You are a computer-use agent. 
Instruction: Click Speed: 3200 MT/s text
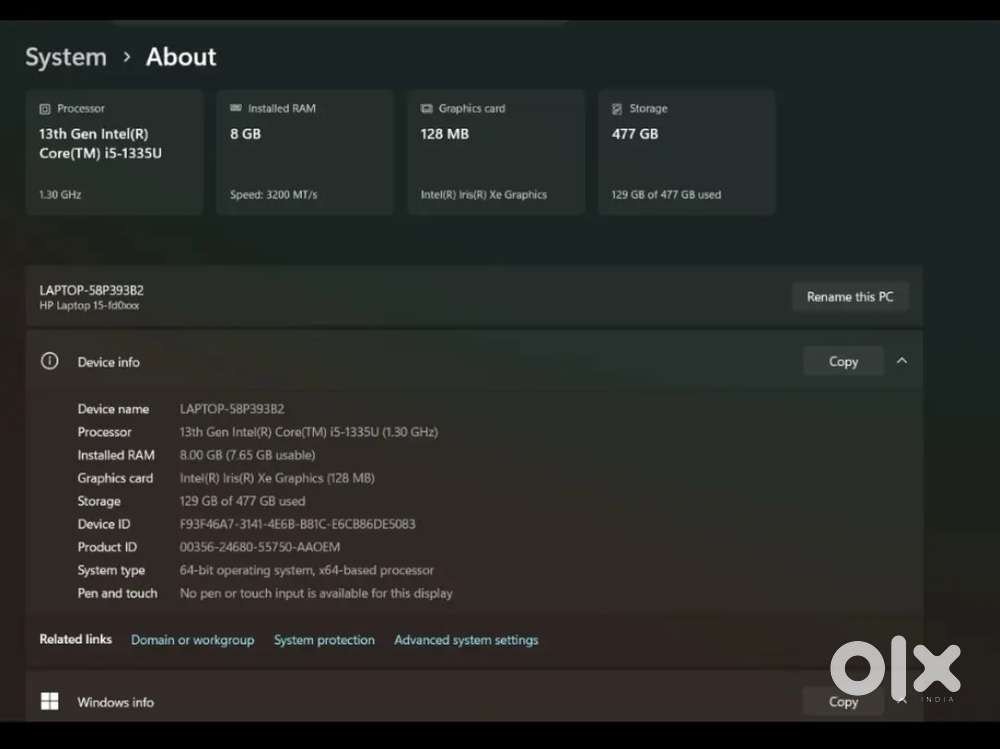[x=274, y=195]
